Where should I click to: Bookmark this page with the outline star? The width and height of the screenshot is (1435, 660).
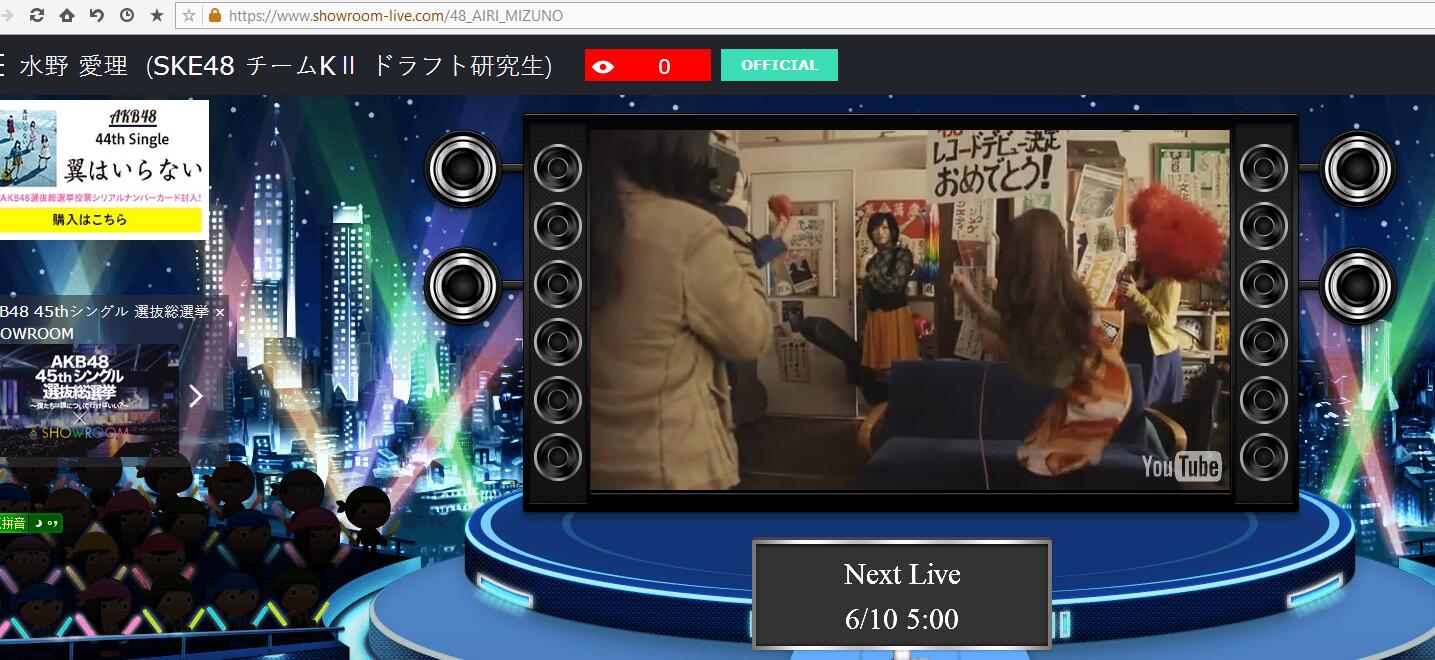[189, 16]
